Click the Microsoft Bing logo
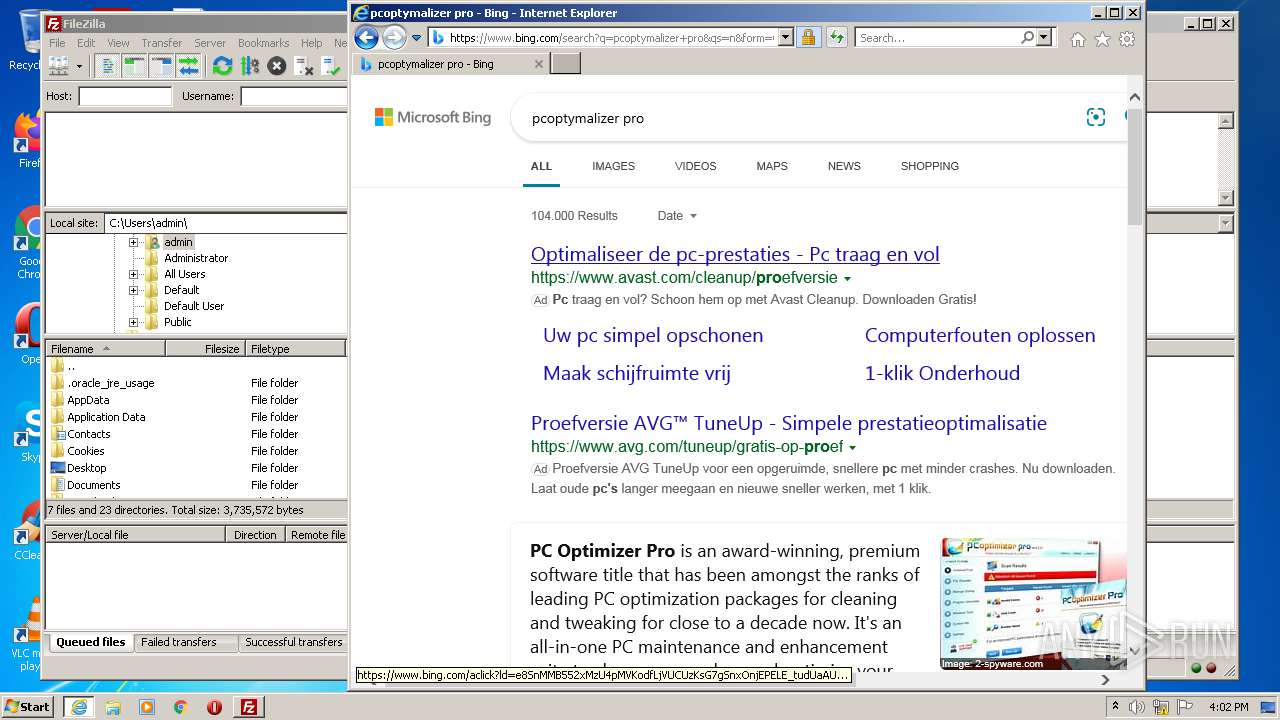Image resolution: width=1280 pixels, height=720 pixels. [433, 117]
